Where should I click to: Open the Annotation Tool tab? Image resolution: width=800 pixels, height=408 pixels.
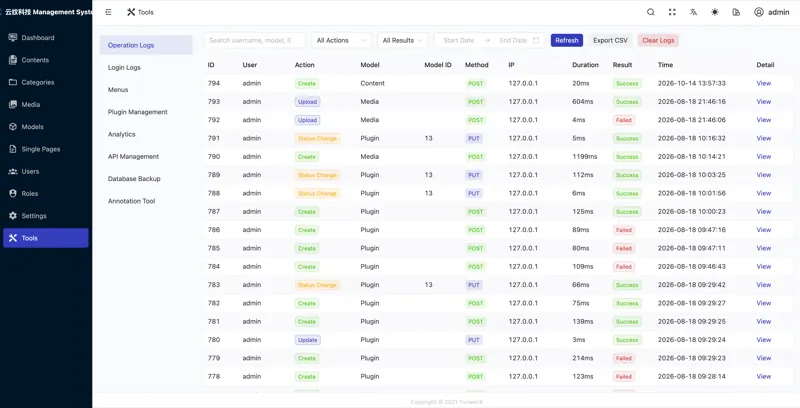146,201
